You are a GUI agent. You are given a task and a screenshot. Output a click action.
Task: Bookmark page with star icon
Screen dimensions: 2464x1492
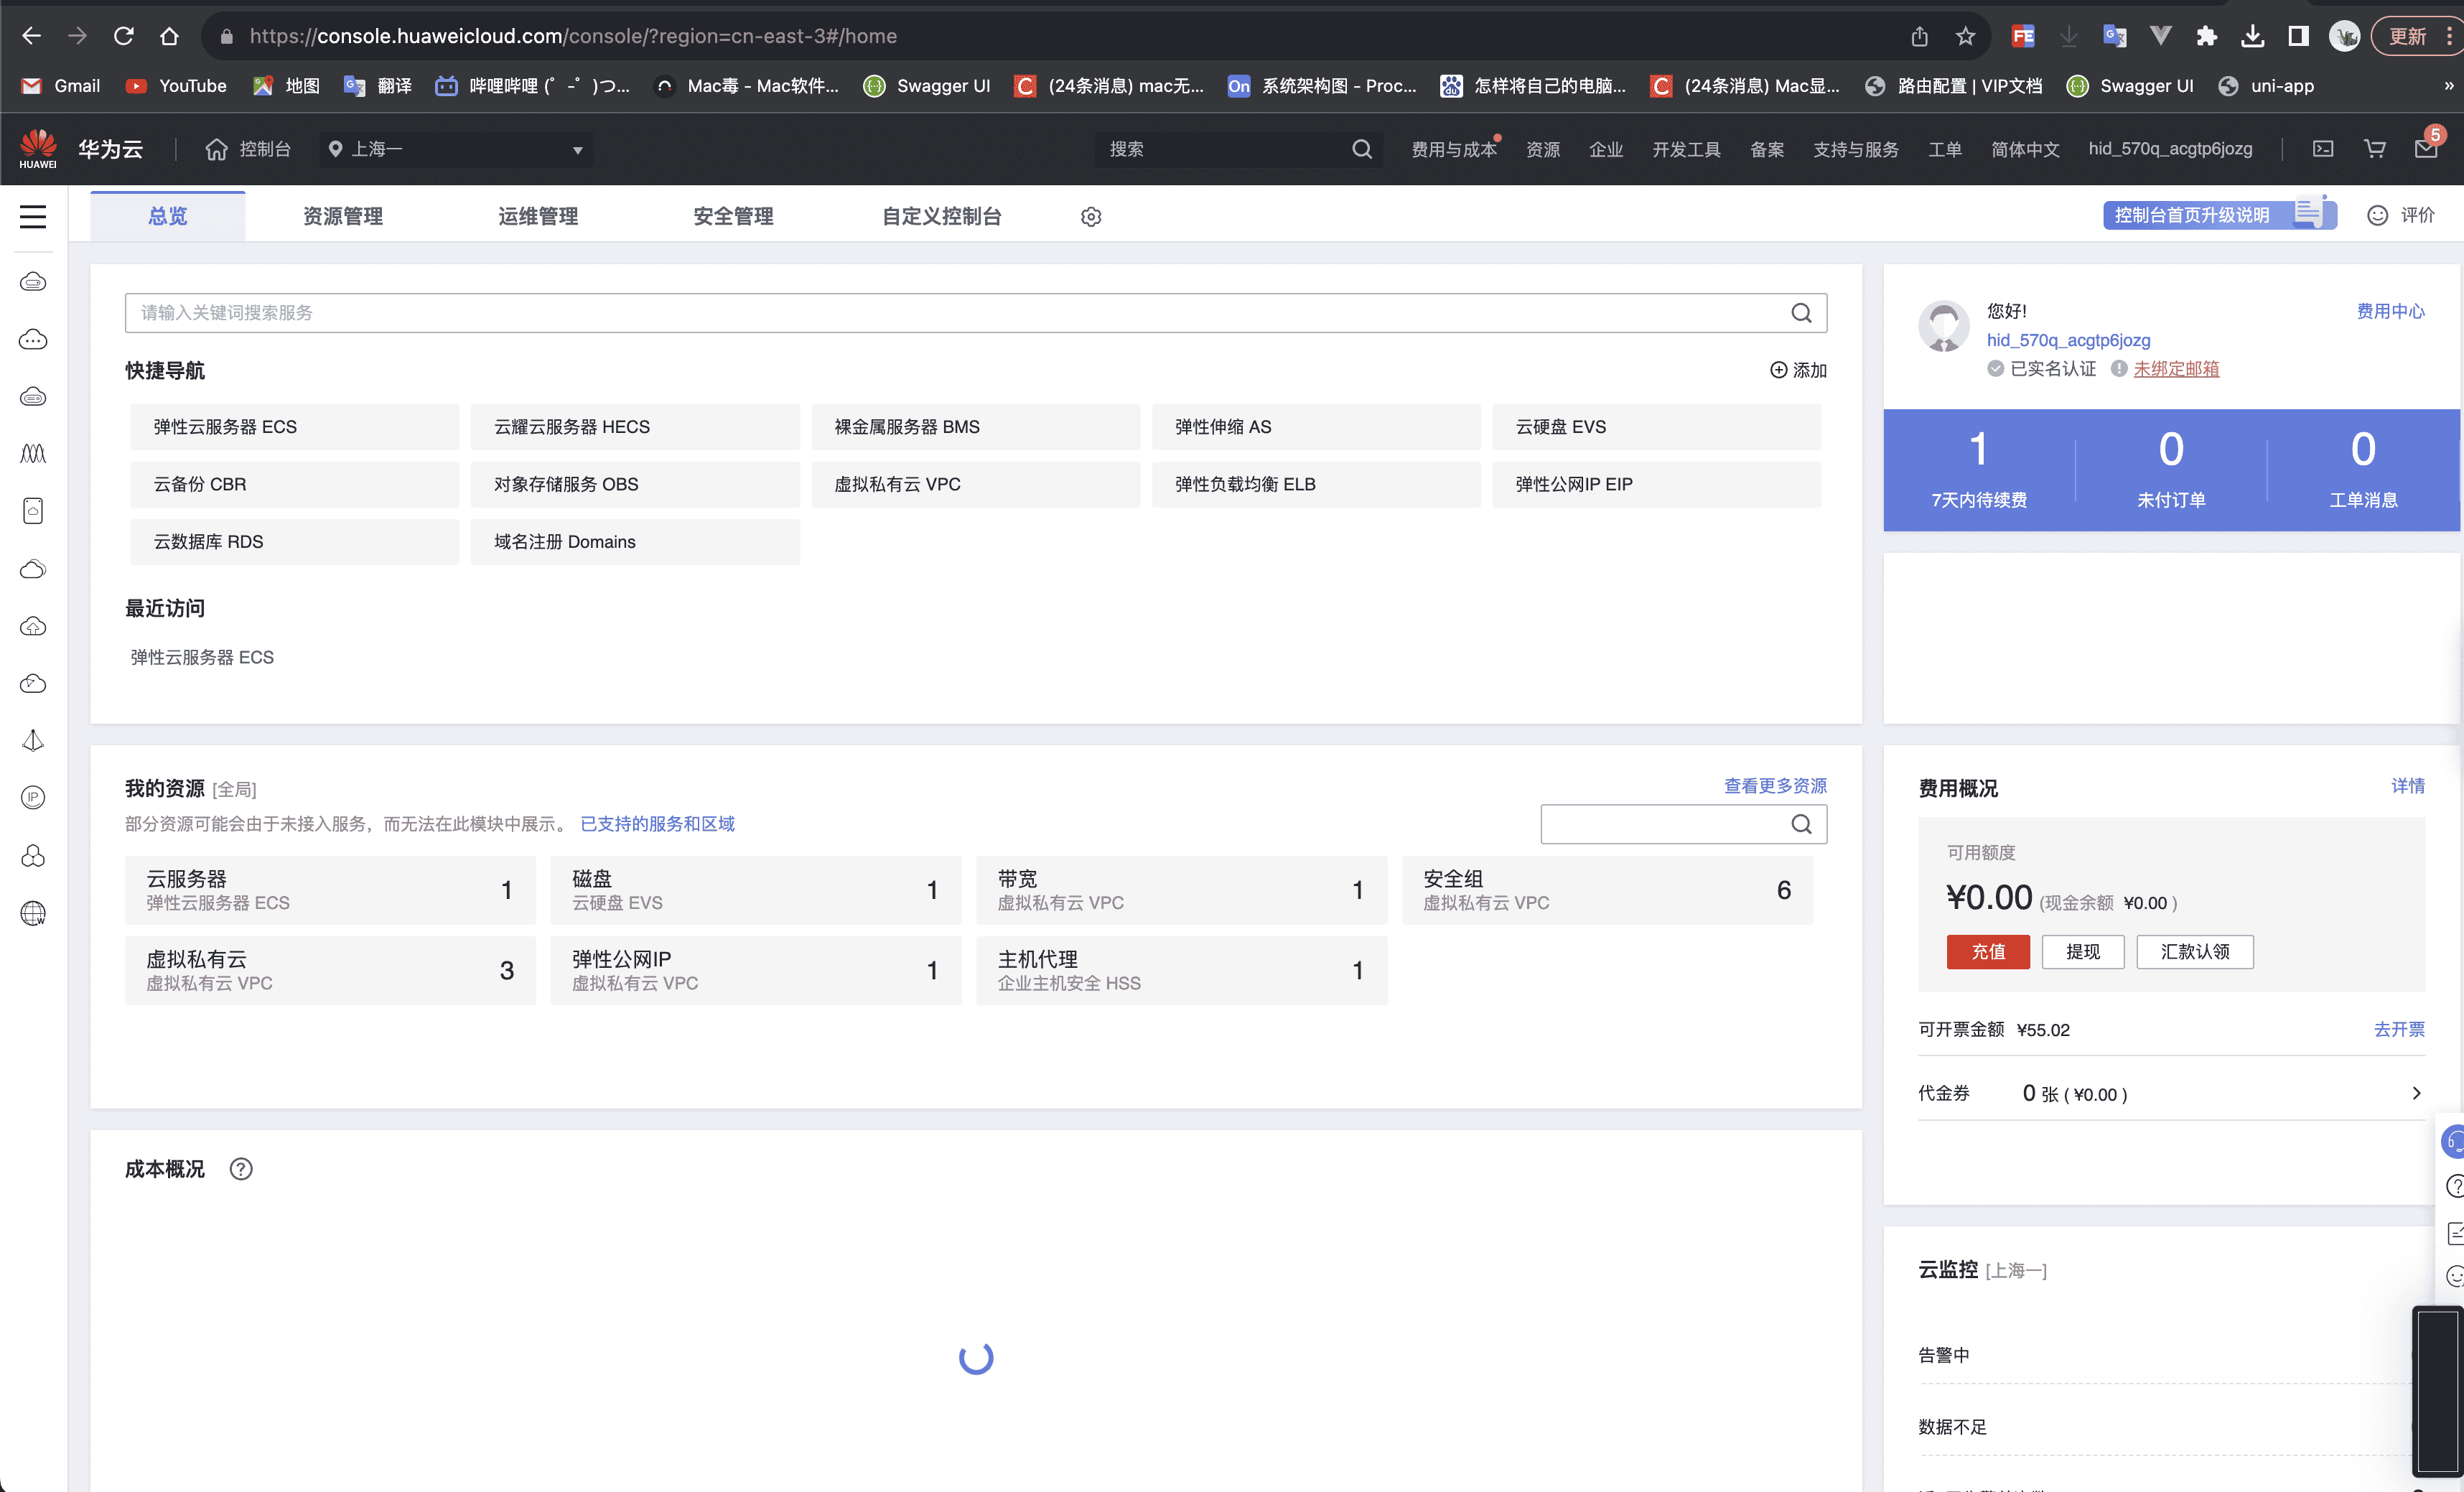point(1965,37)
